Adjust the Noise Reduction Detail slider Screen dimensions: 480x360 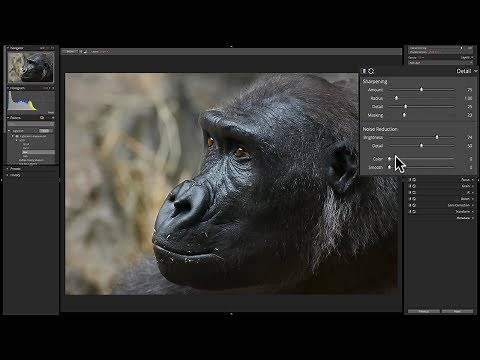coord(421,146)
